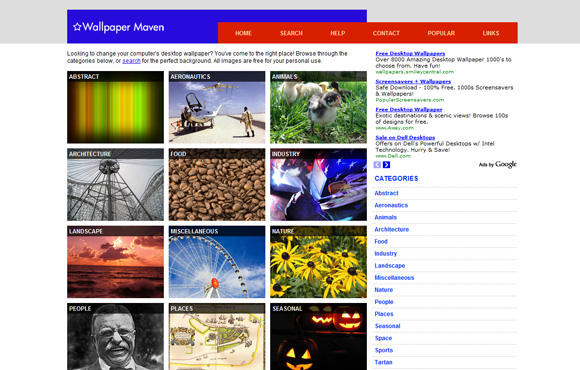The width and height of the screenshot is (580, 370).
Task: Click the wallpapers.smileycentral.com URL
Action: point(414,72)
